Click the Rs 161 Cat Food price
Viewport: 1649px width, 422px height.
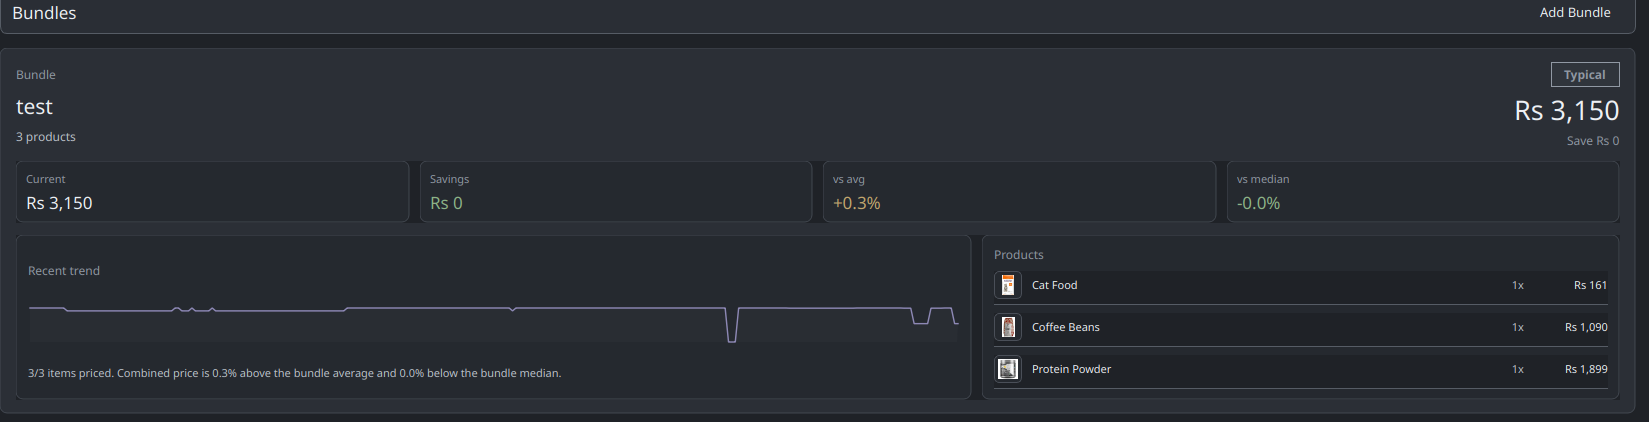(1590, 285)
